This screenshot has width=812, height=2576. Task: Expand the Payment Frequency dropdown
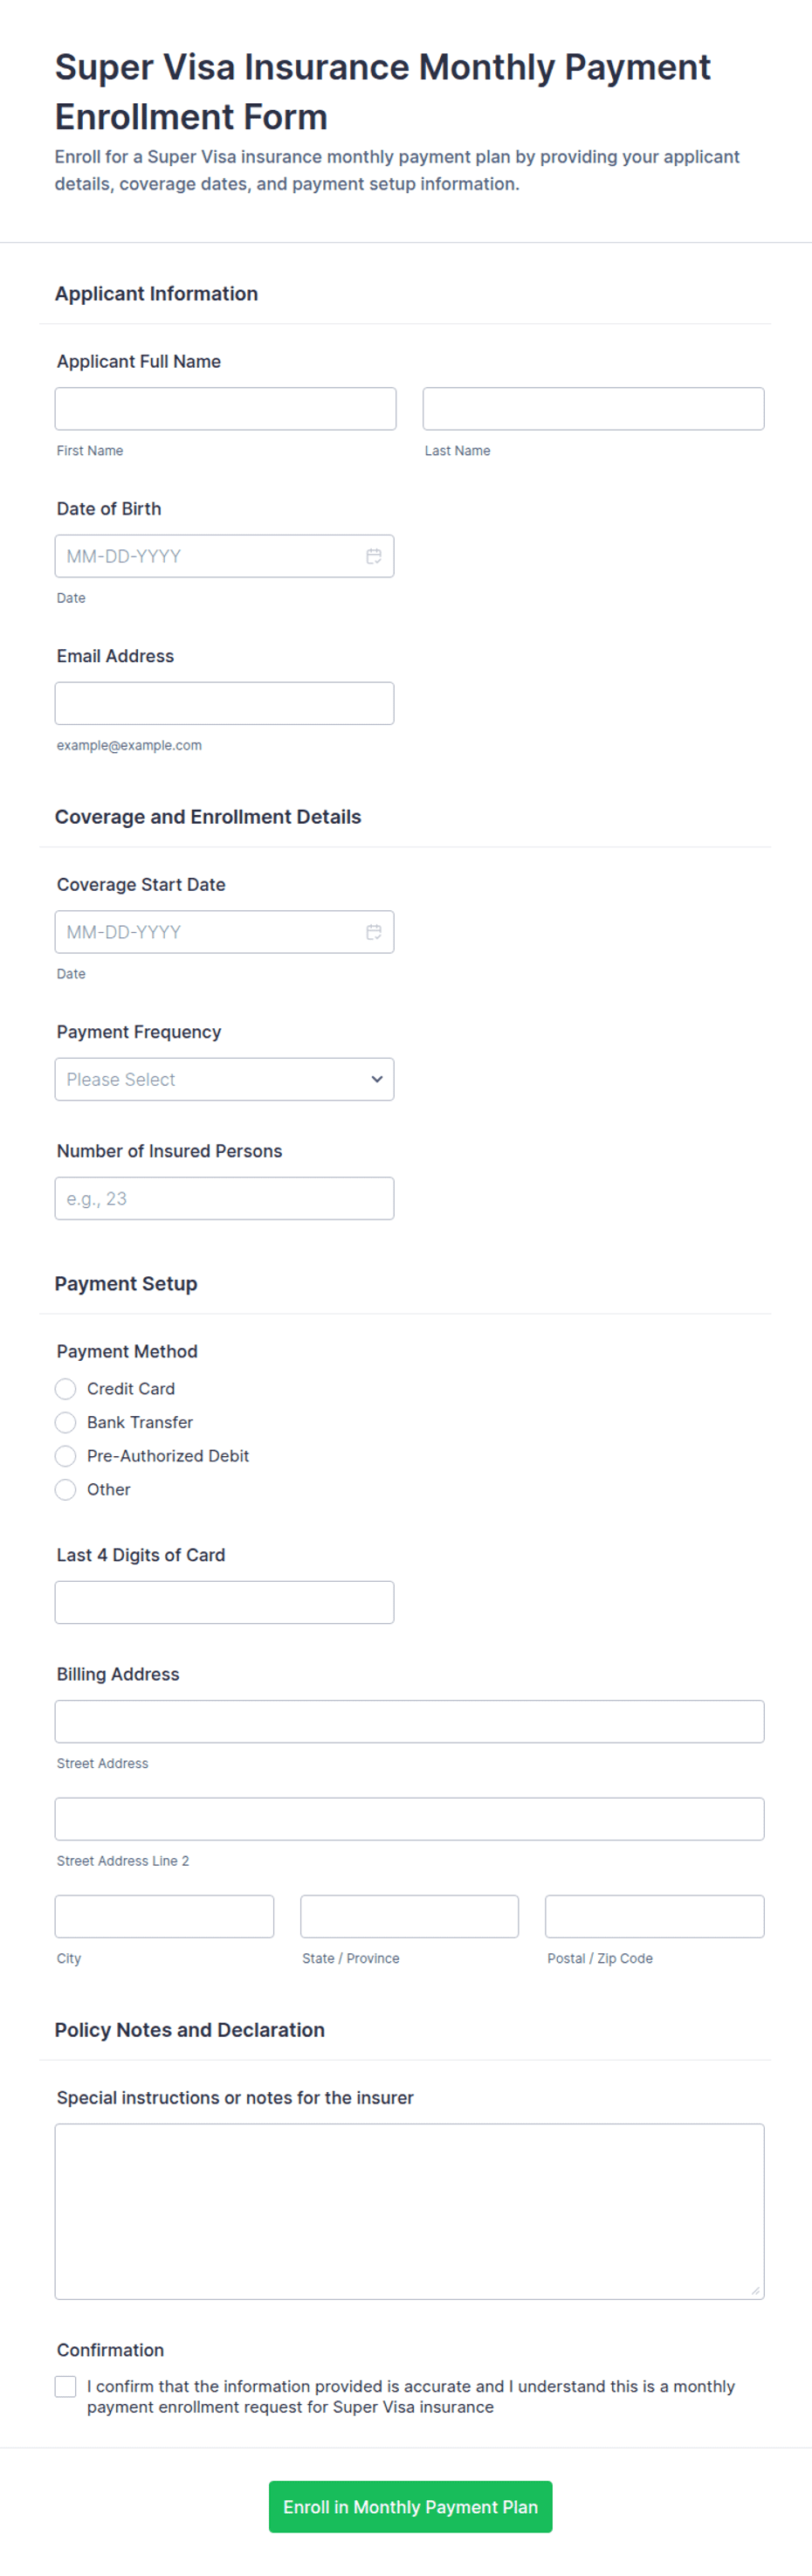(224, 1079)
